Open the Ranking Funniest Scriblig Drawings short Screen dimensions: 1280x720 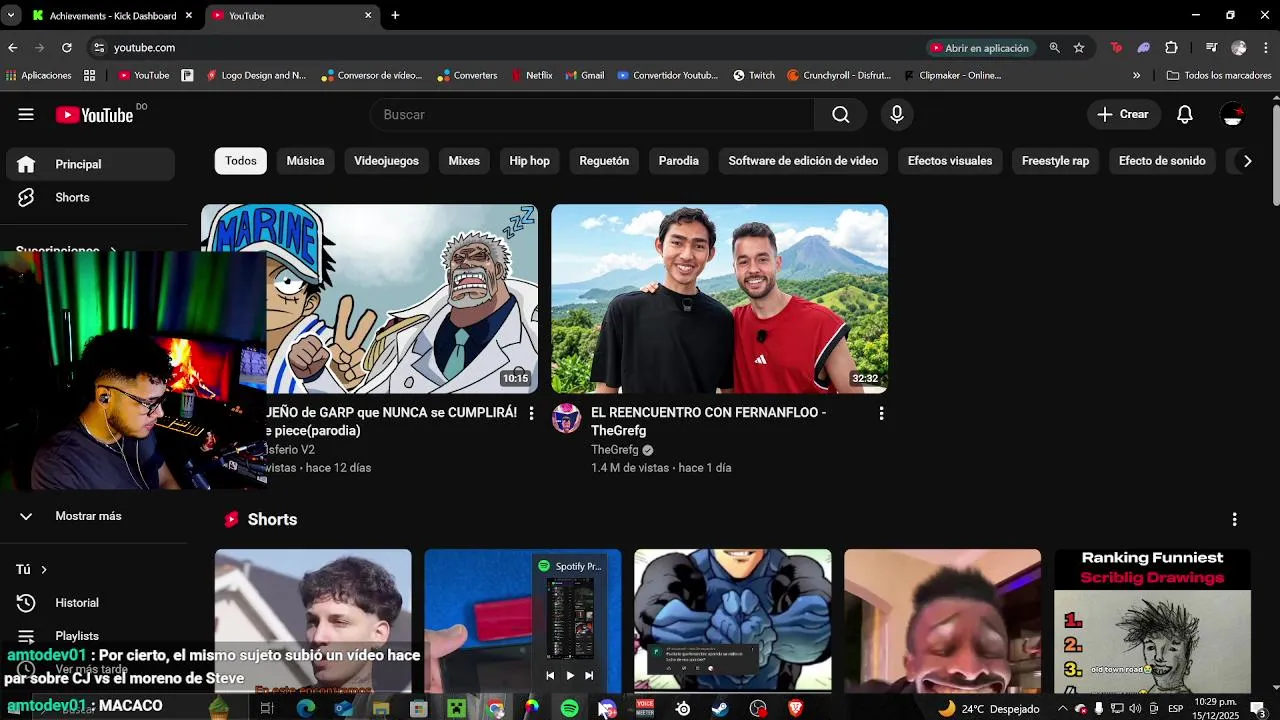(1152, 620)
